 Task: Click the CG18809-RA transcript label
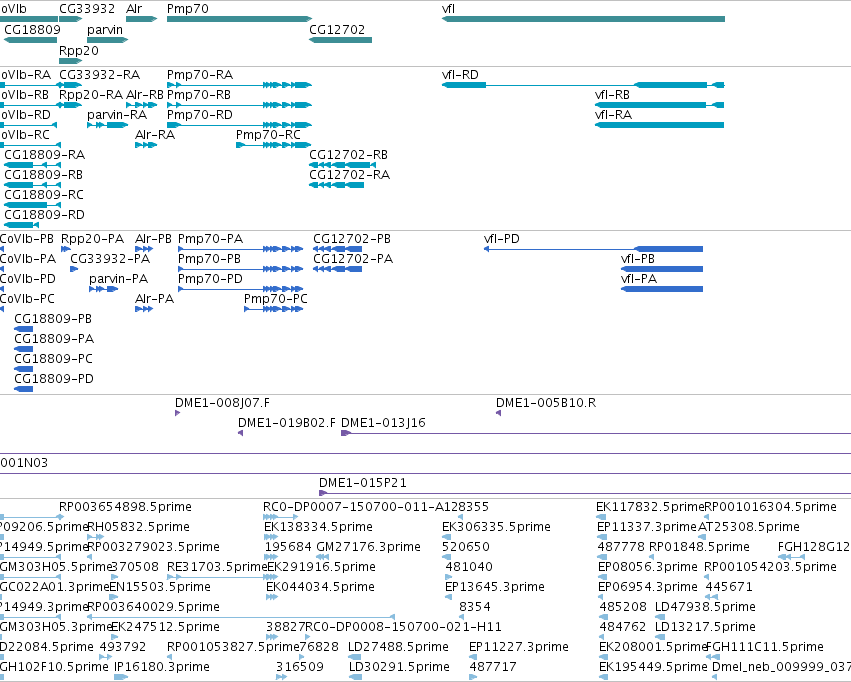pos(45,155)
